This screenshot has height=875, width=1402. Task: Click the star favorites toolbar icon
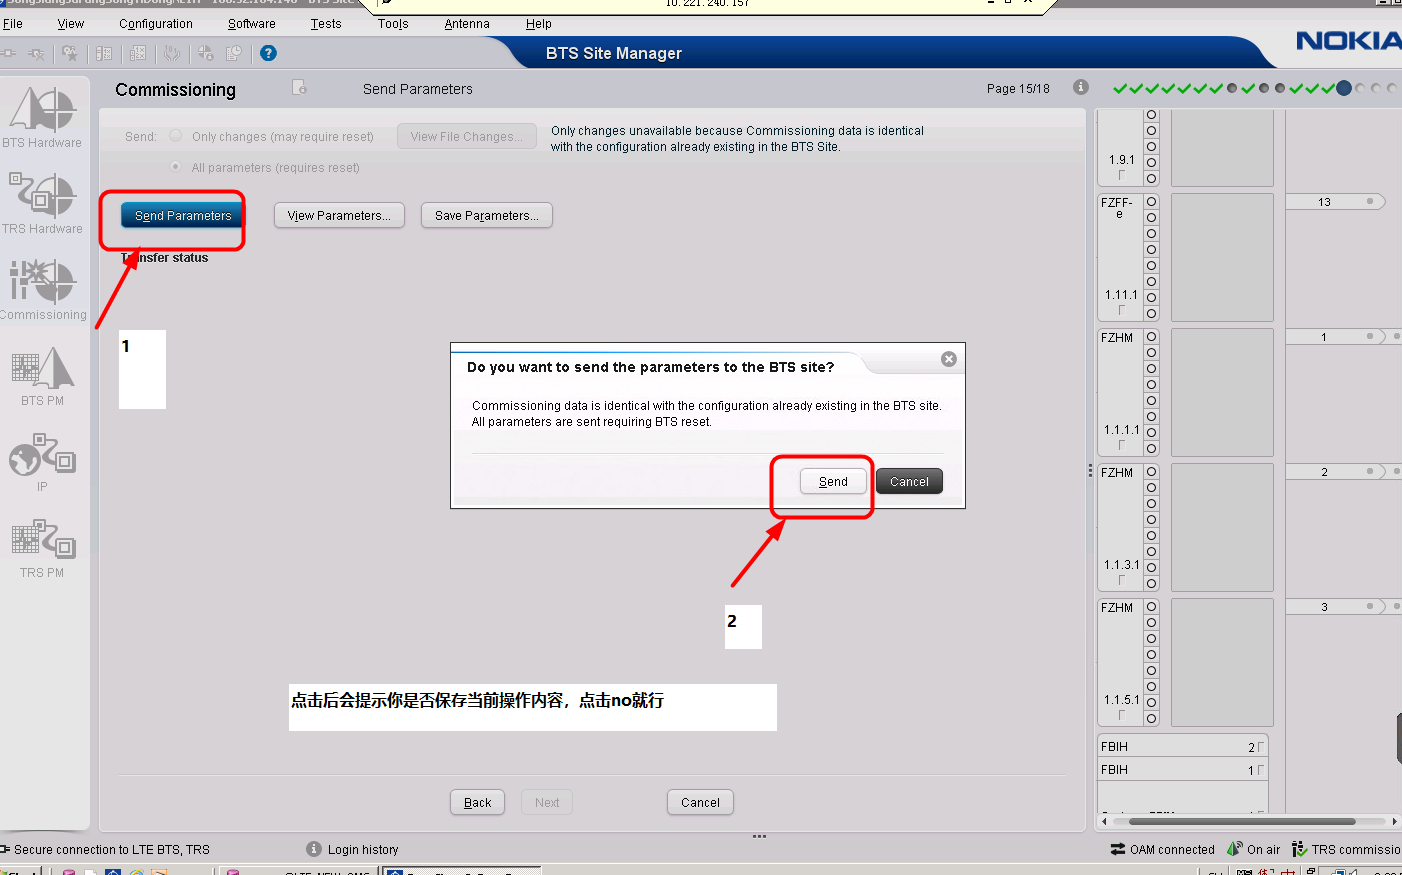coord(70,53)
